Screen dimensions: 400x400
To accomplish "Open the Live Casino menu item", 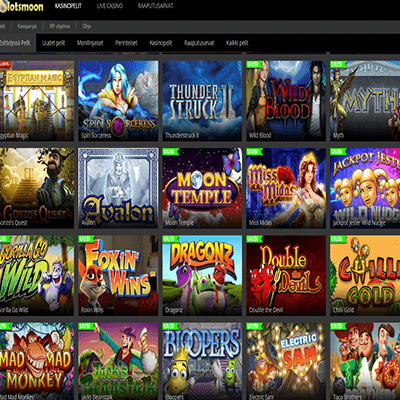I will click(x=110, y=6).
